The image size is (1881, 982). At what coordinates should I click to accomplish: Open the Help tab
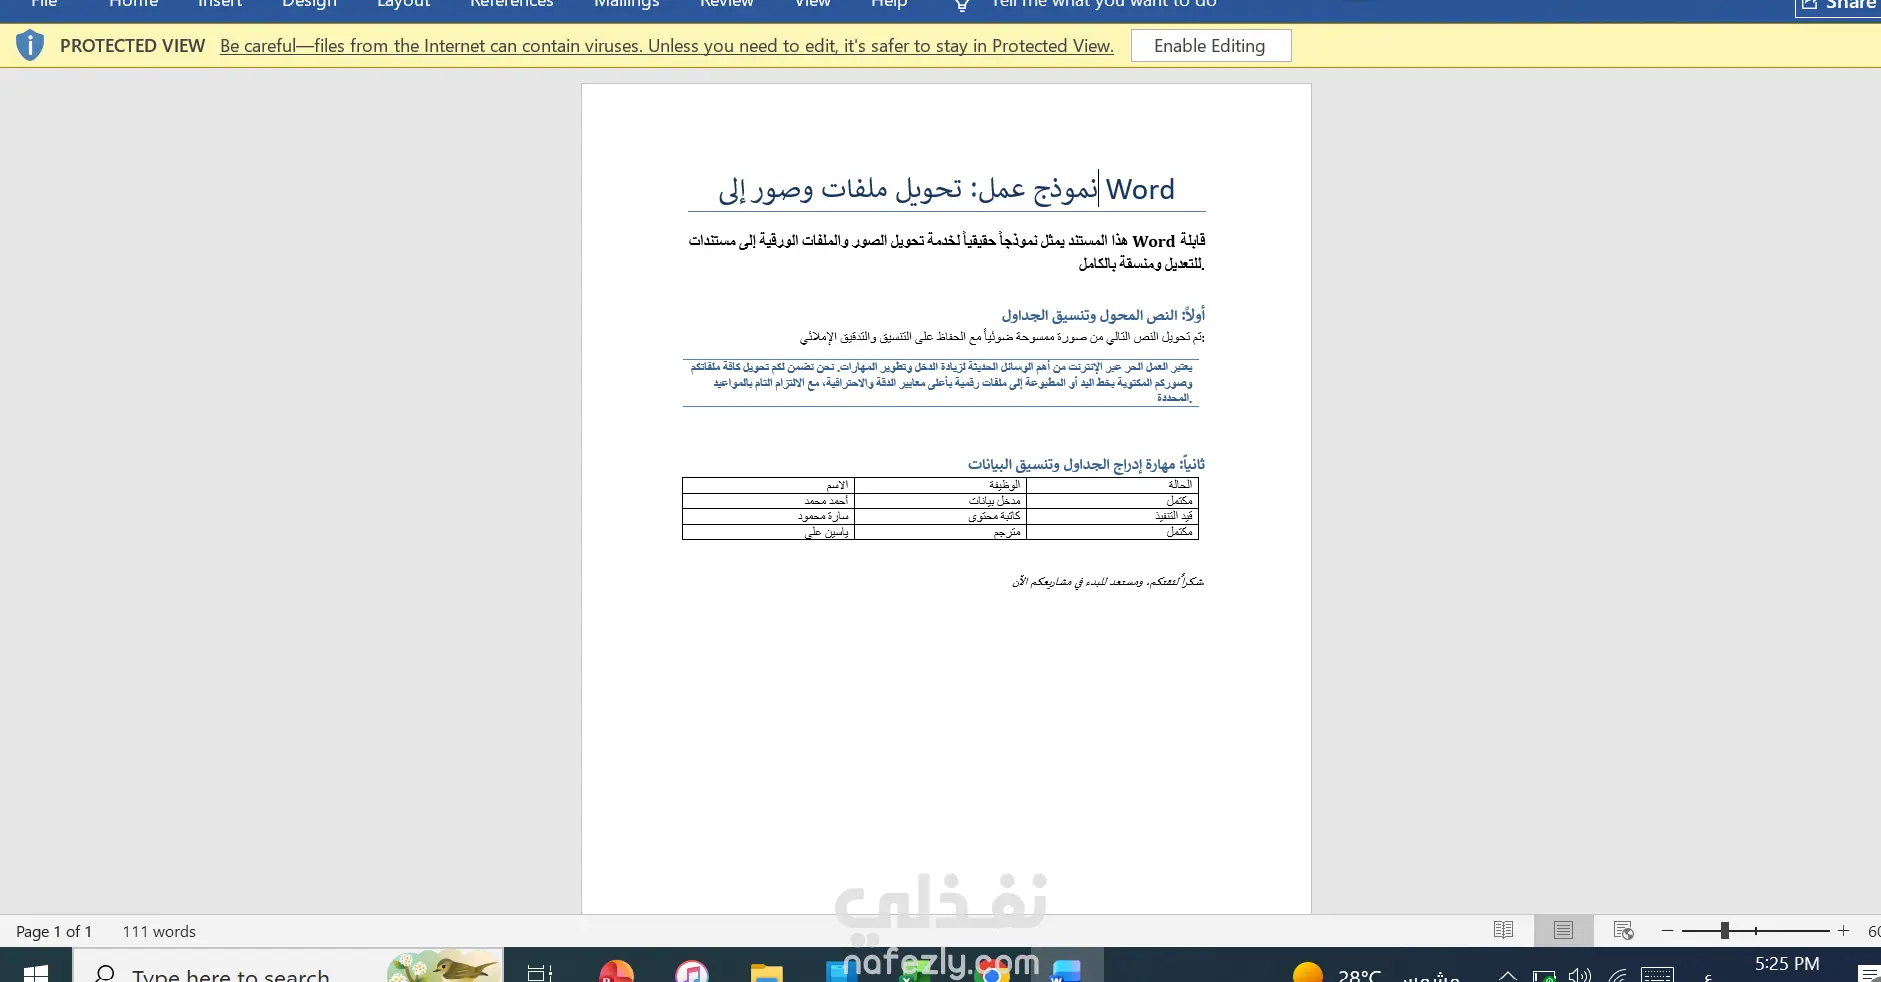tap(889, 5)
